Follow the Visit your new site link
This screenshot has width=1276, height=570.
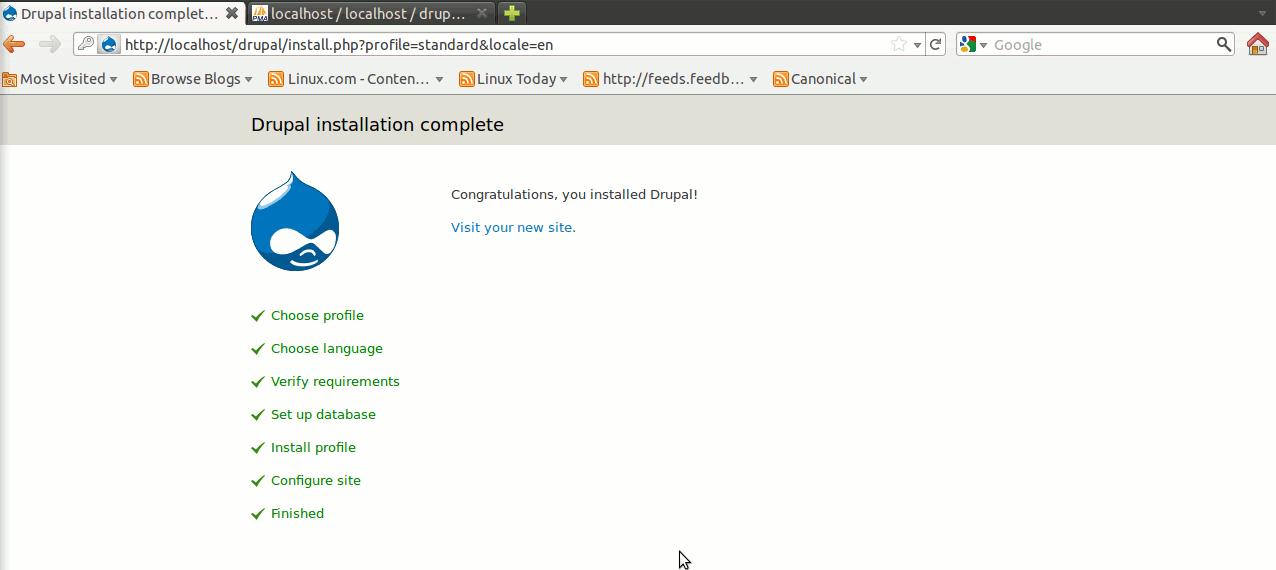[513, 228]
